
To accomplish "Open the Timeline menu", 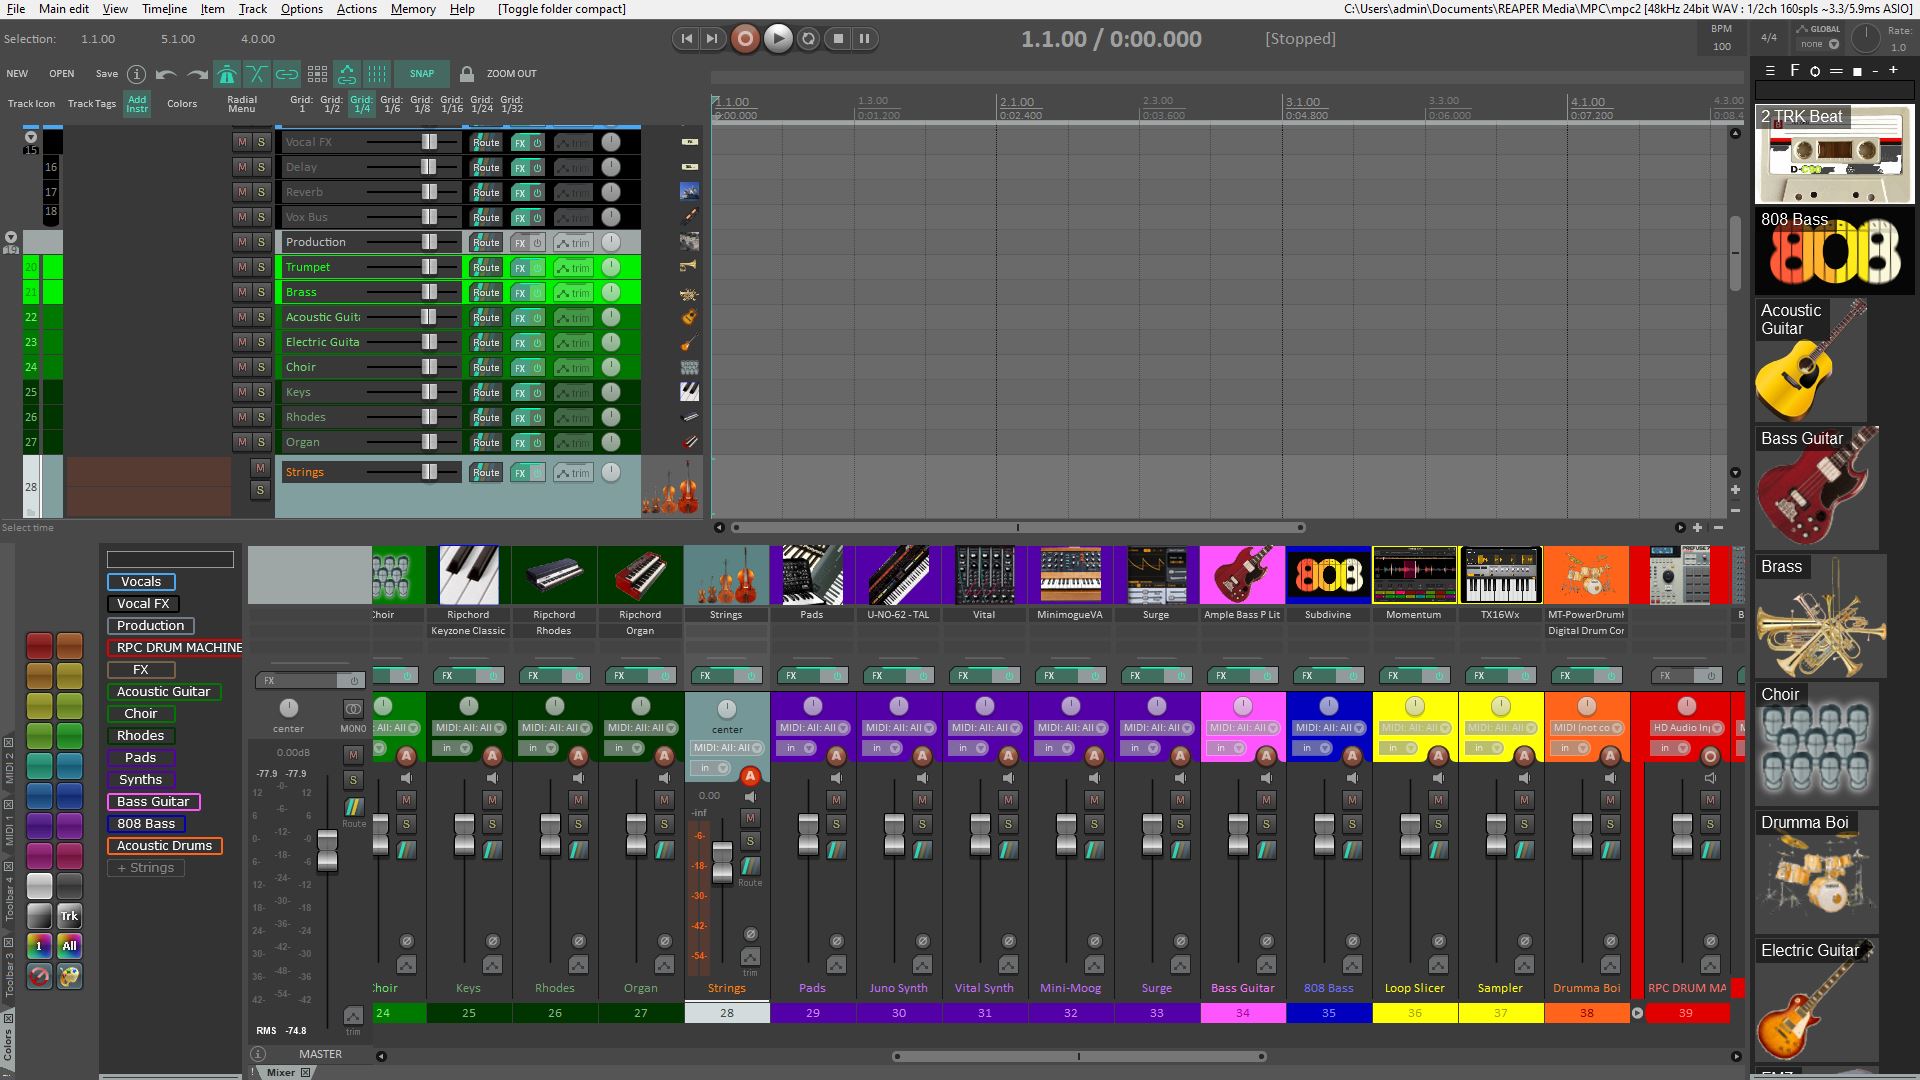I will (x=164, y=9).
